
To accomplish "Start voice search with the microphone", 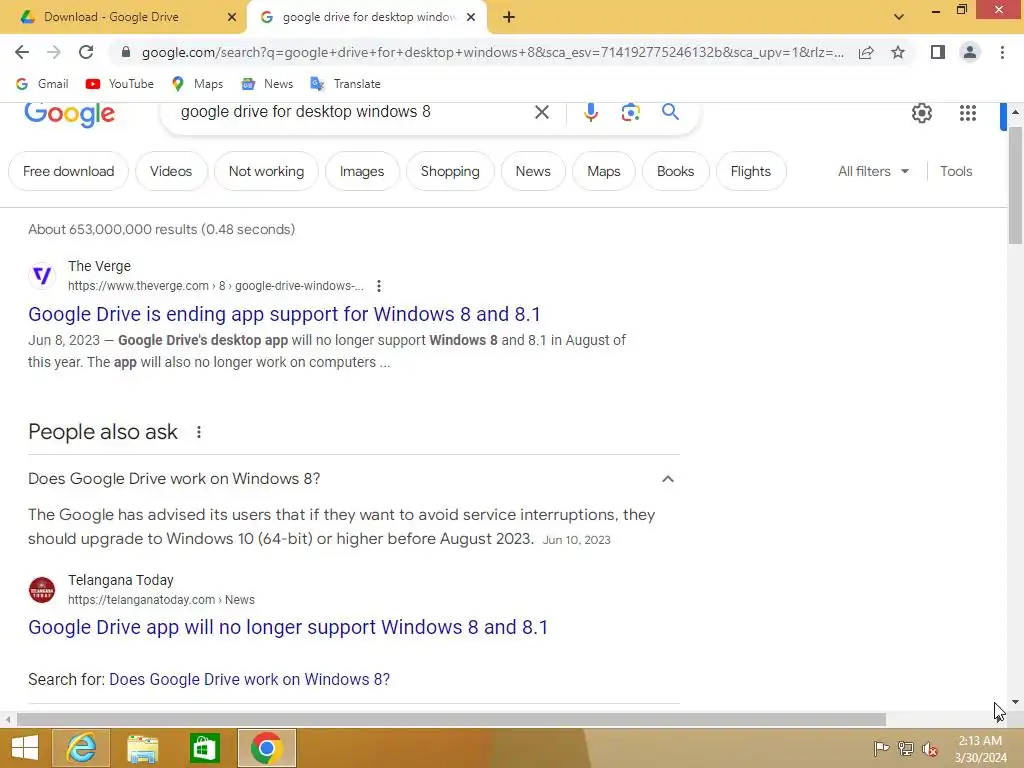I will tap(590, 112).
